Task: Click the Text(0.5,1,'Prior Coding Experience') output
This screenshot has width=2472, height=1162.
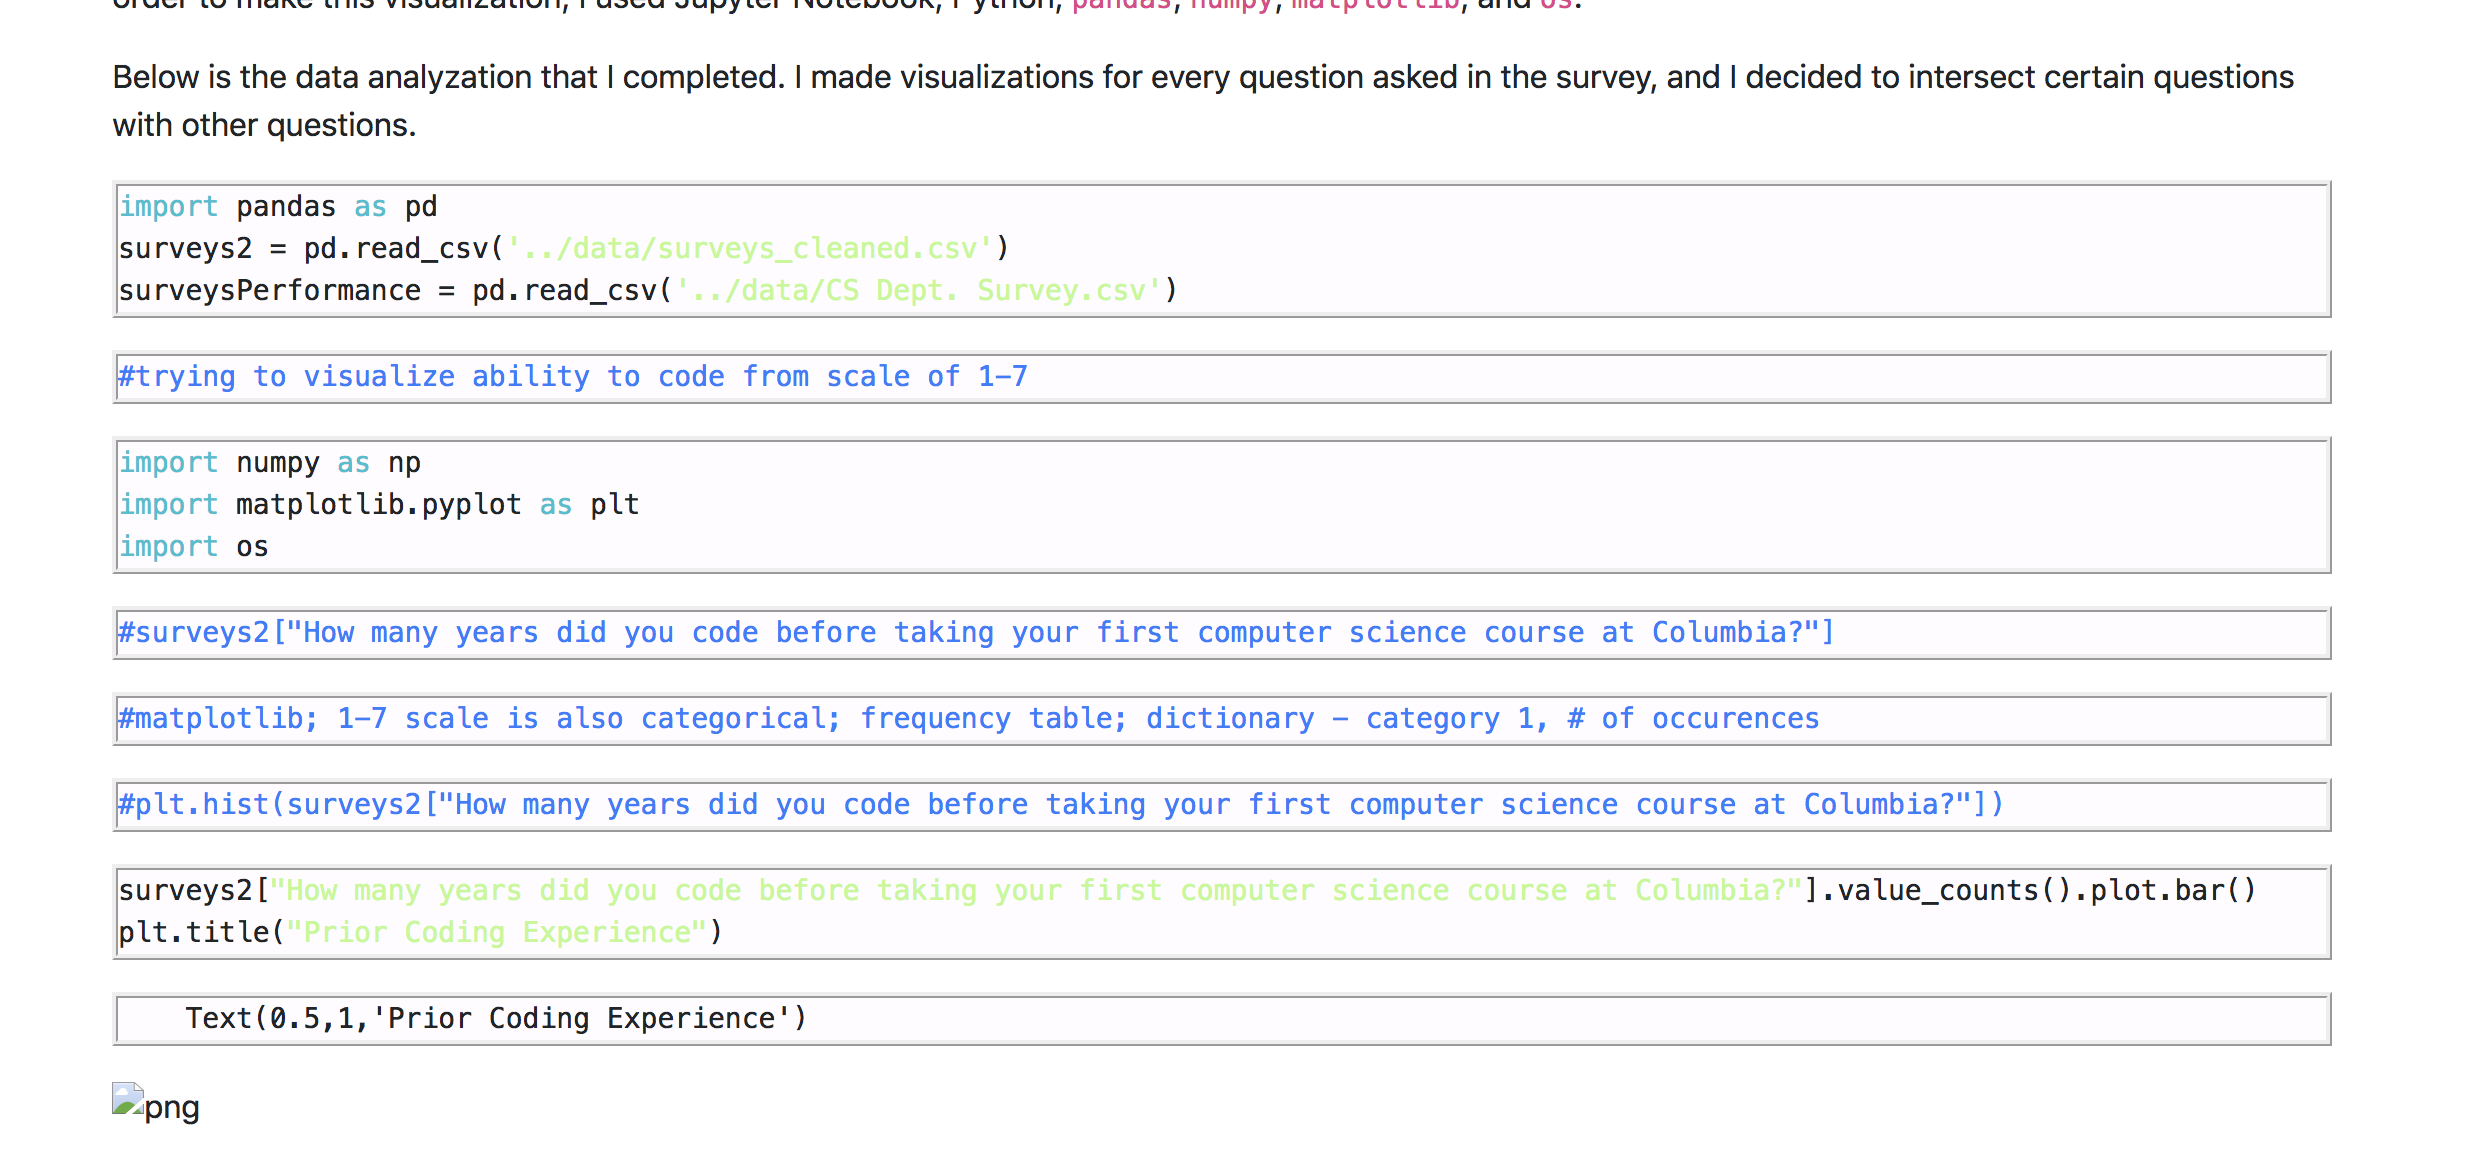Action: (496, 1019)
